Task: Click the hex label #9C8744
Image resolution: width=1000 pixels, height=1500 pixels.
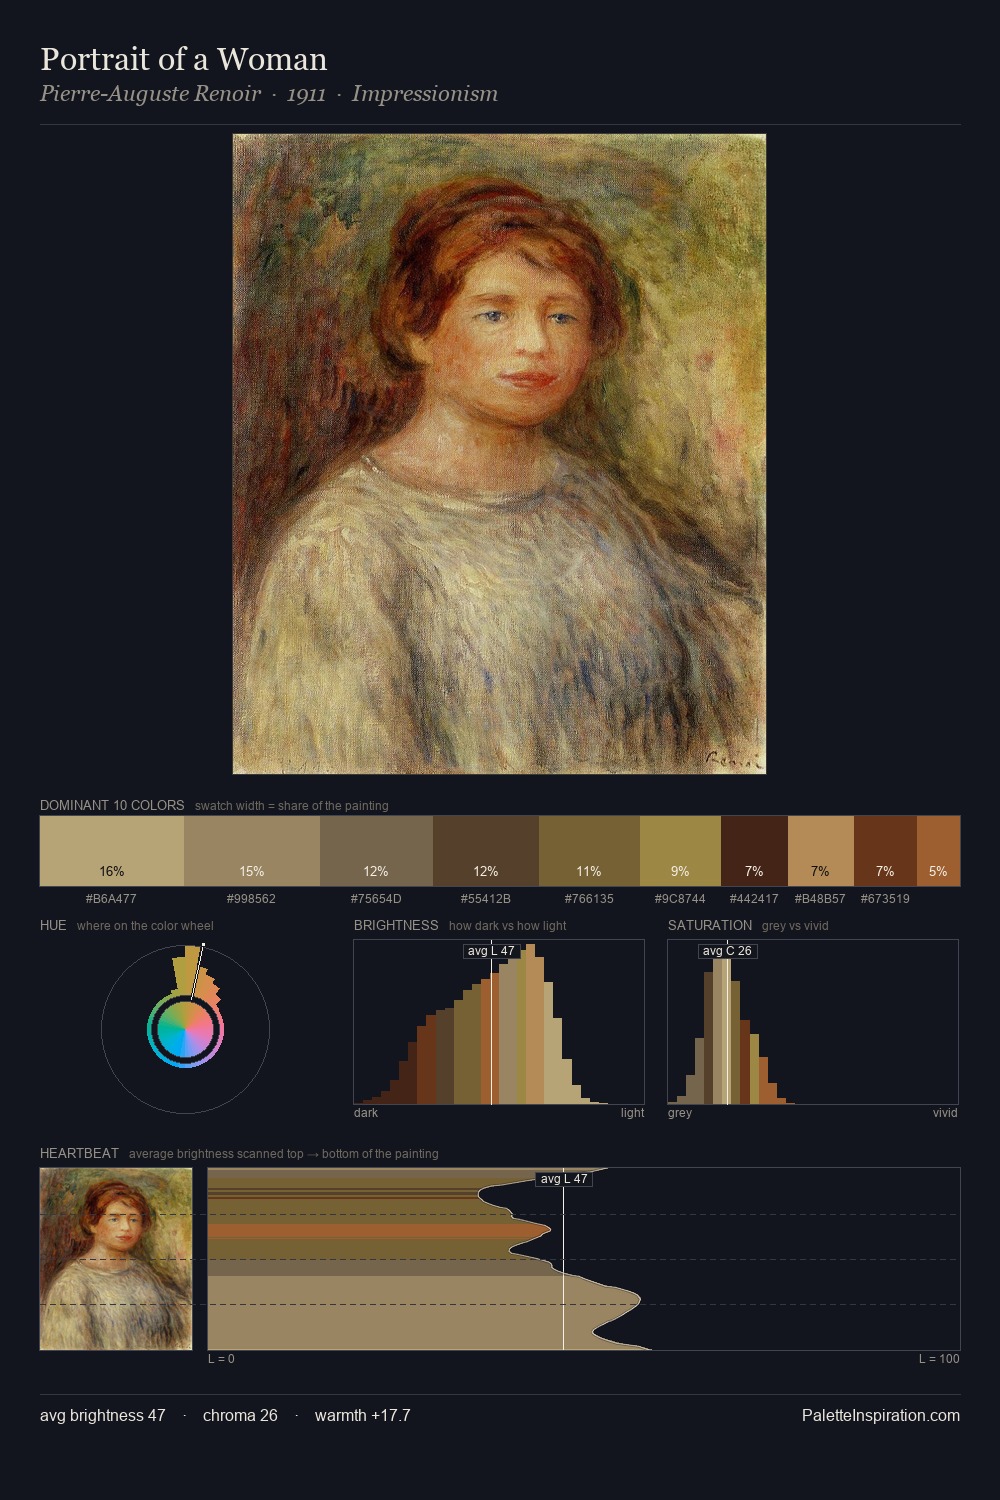Action: click(x=680, y=899)
